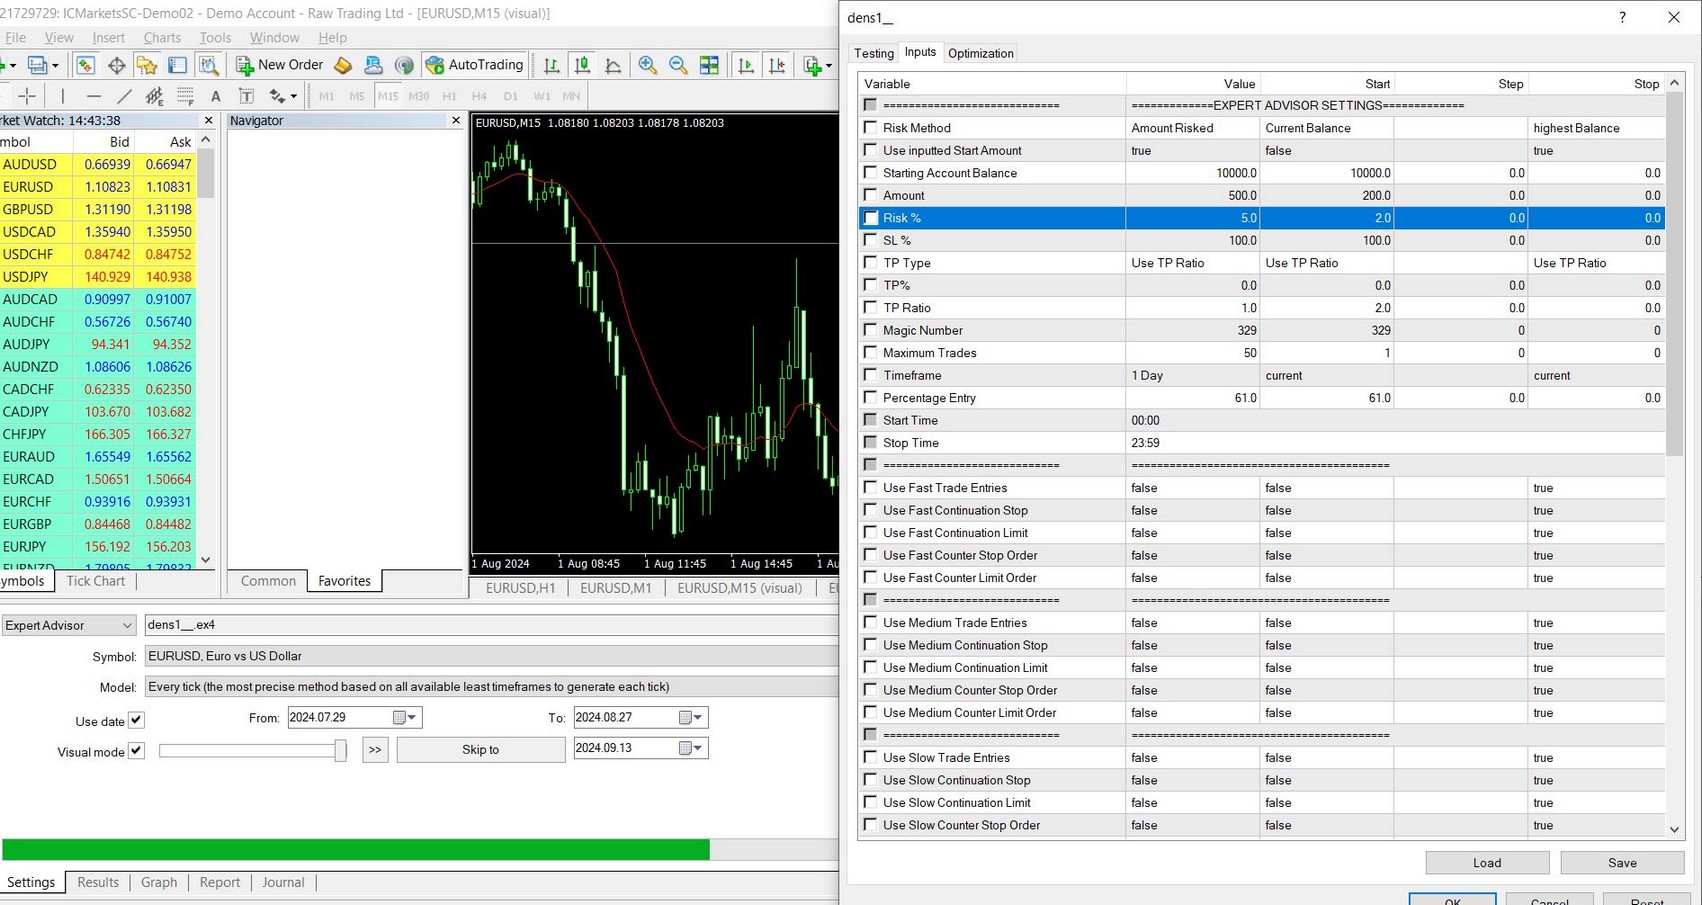Viewport: 1702px width, 905px height.
Task: Click the tile windows icon
Action: coord(709,65)
